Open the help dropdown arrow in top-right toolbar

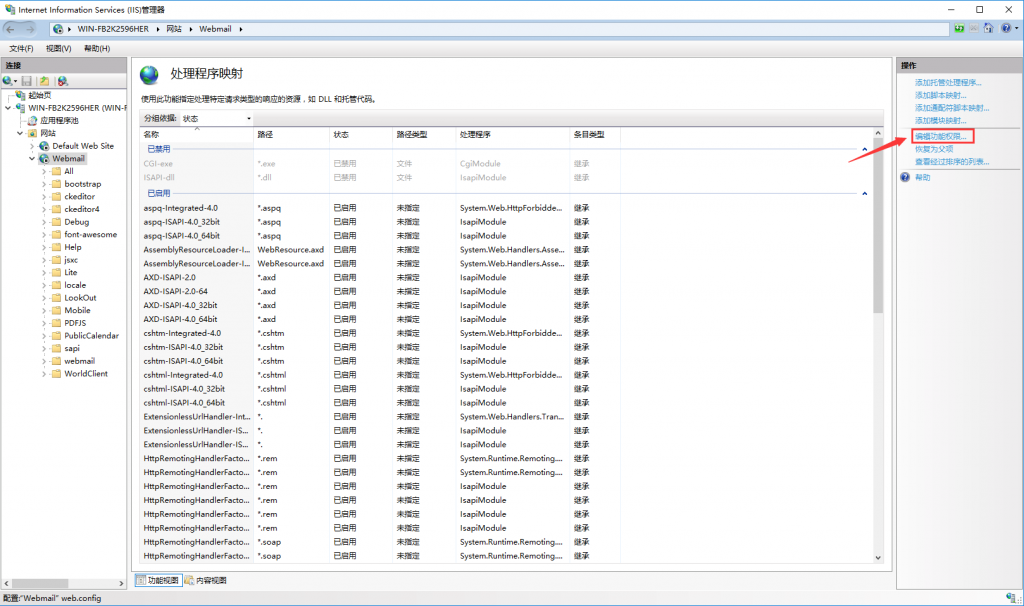pyautogui.click(x=1017, y=29)
